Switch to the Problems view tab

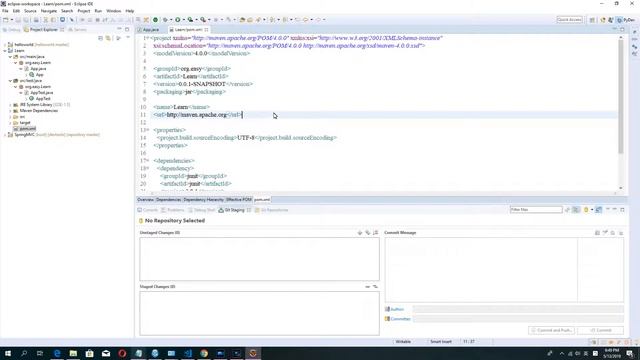click(x=173, y=210)
